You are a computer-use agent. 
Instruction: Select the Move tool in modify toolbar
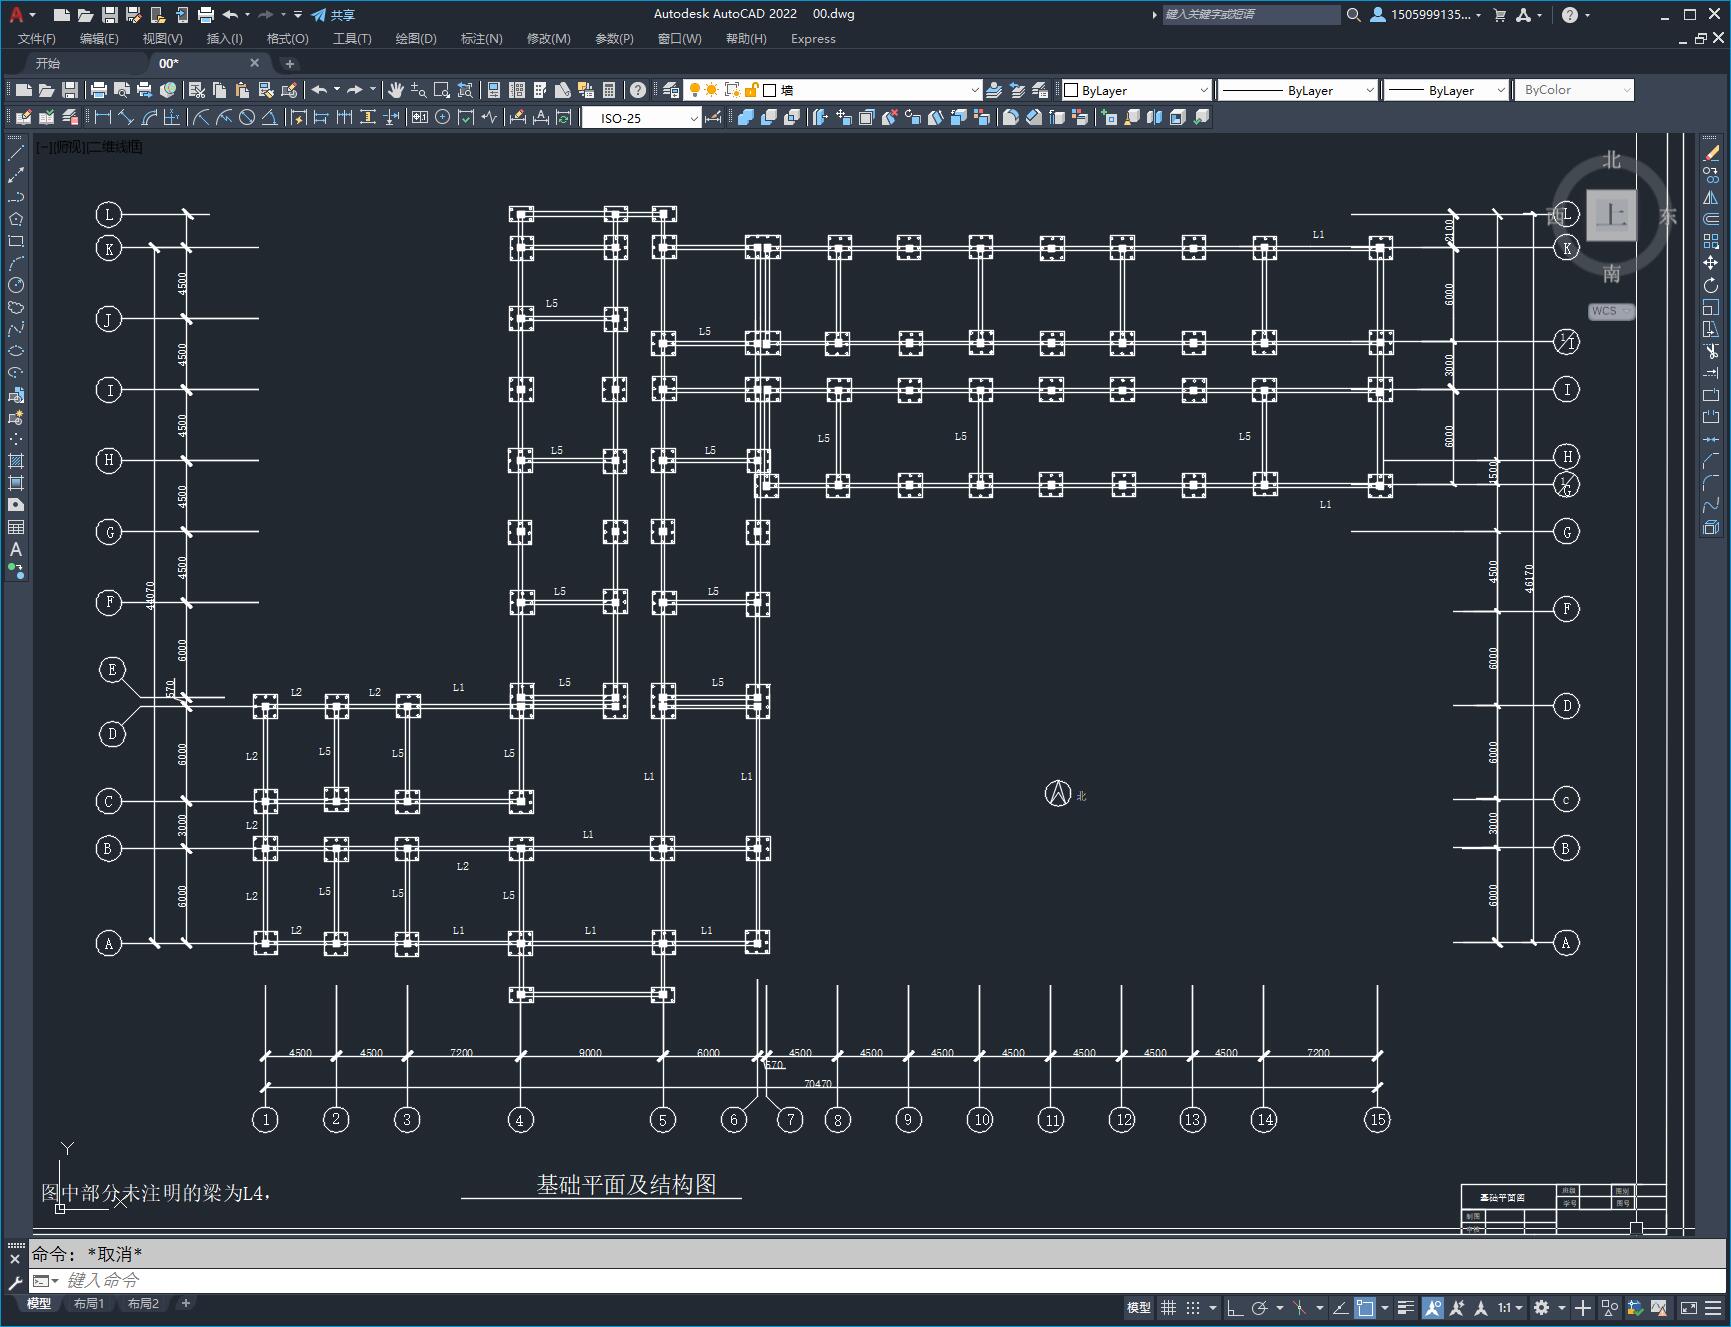[x=1711, y=263]
